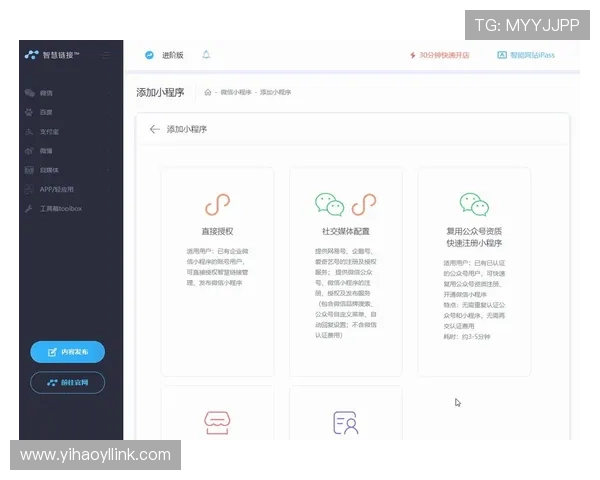Screen dimensions: 600x480
Task: Click the 前往官网 button
Action: pyautogui.click(x=67, y=382)
